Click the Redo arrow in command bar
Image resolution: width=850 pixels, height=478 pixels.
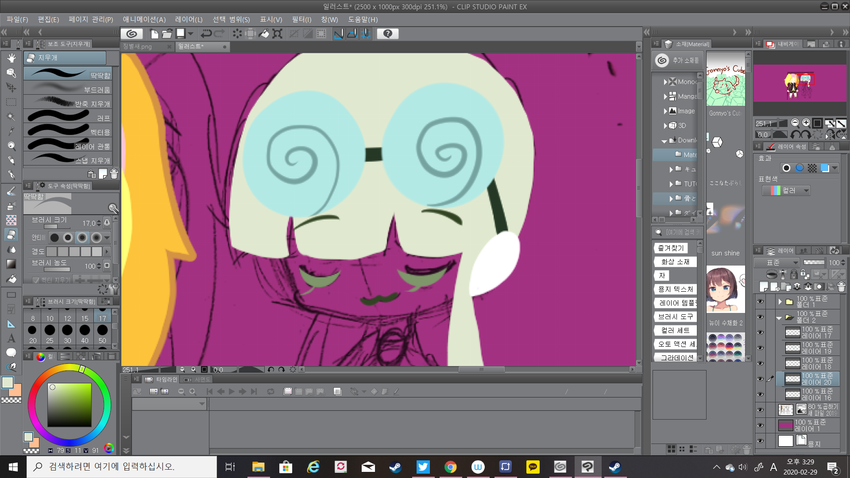coord(219,34)
